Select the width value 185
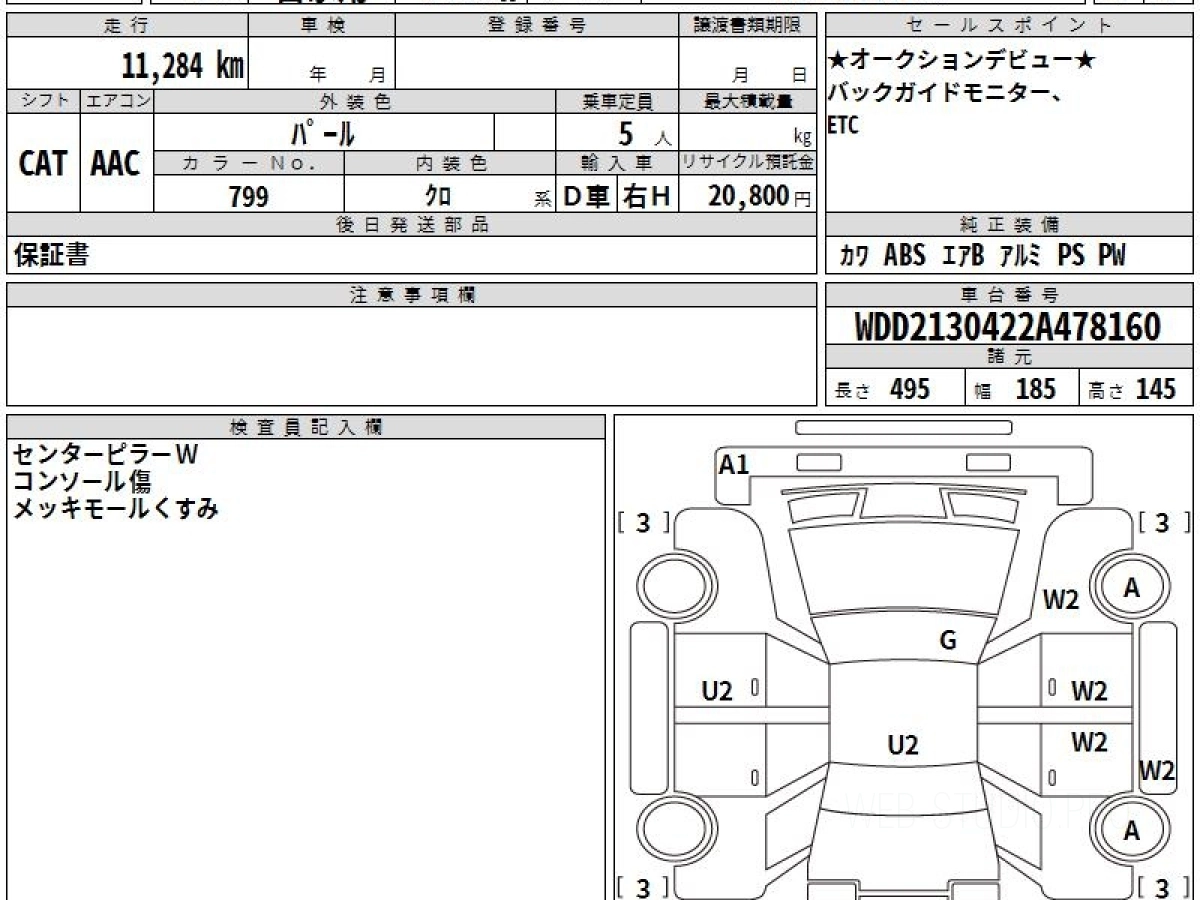This screenshot has height=900, width=1200. tap(1036, 389)
